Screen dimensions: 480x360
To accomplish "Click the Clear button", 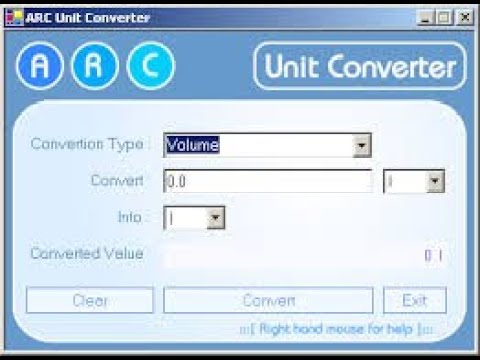I will tap(90, 300).
